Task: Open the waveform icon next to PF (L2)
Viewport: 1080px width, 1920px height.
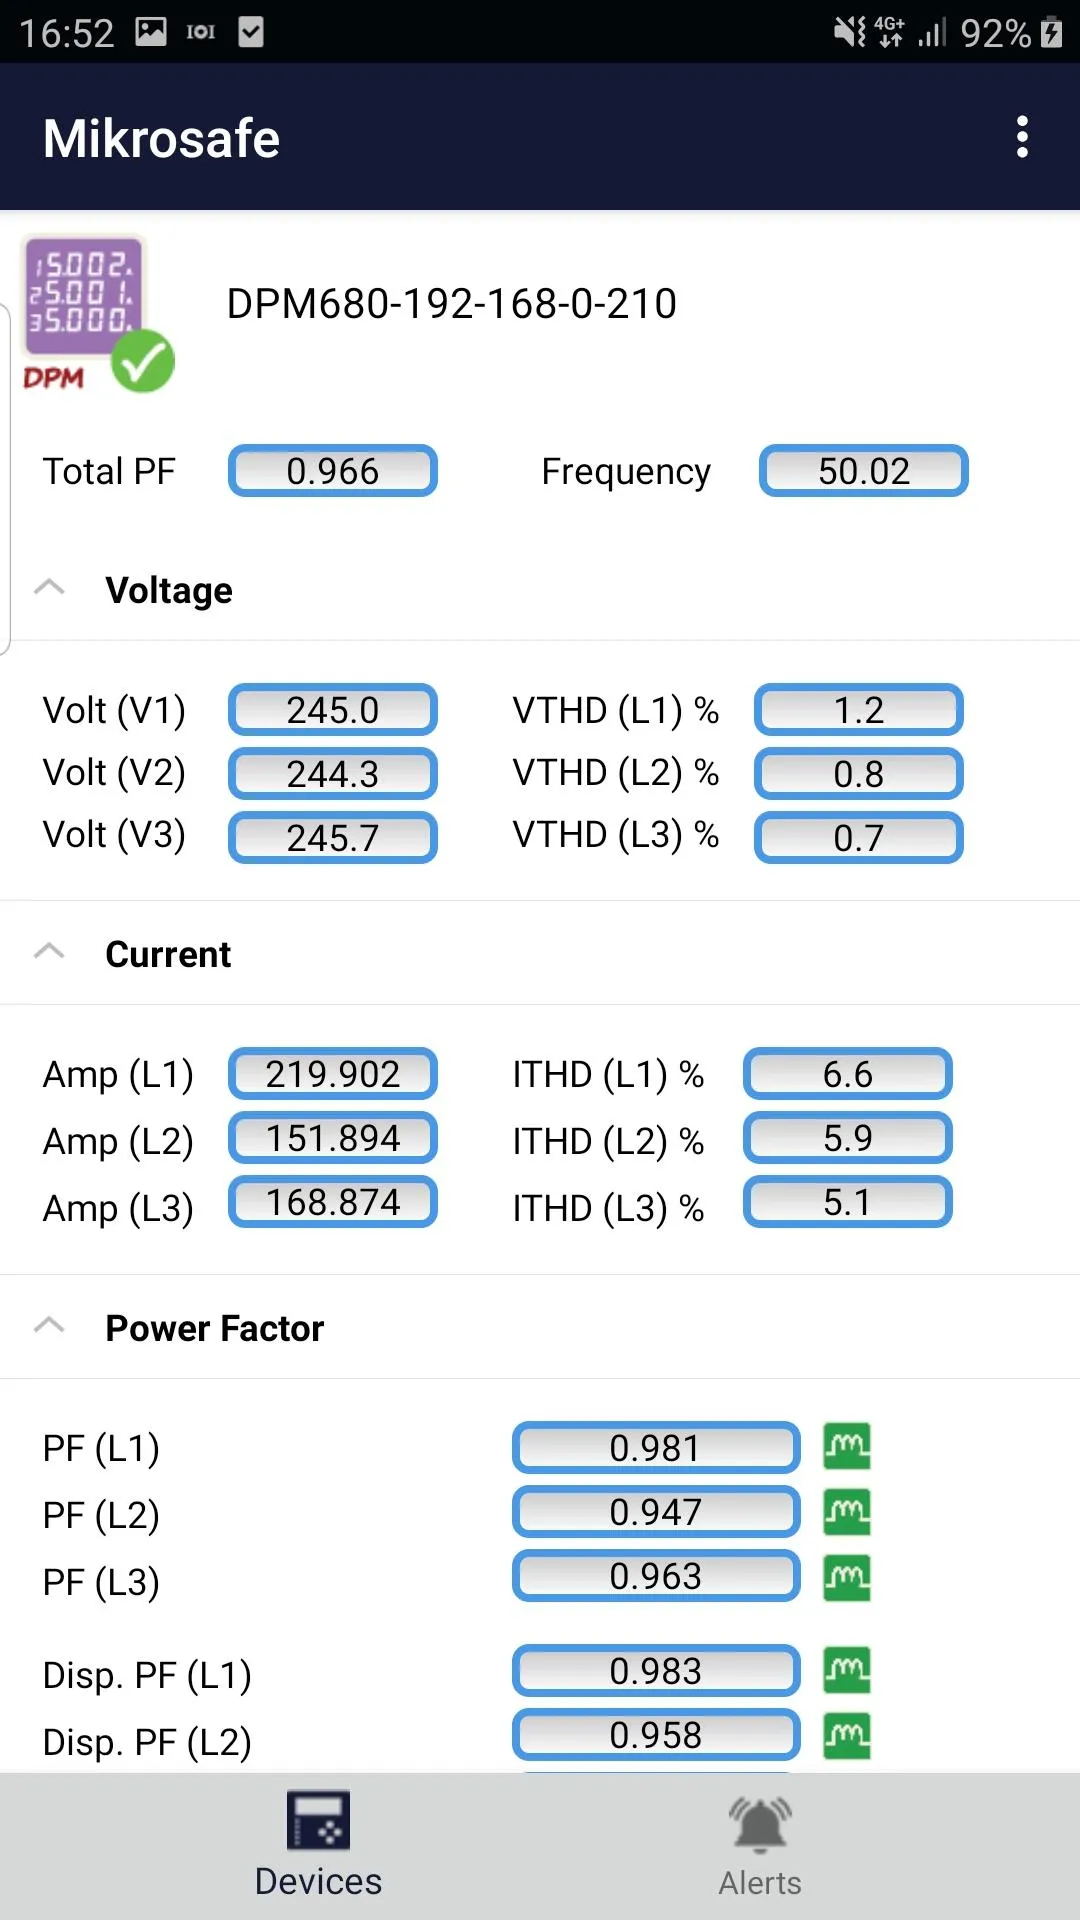Action: click(x=847, y=1511)
